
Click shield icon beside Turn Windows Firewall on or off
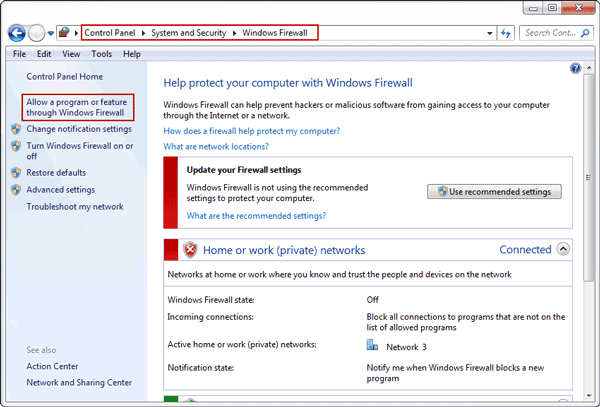click(x=16, y=146)
